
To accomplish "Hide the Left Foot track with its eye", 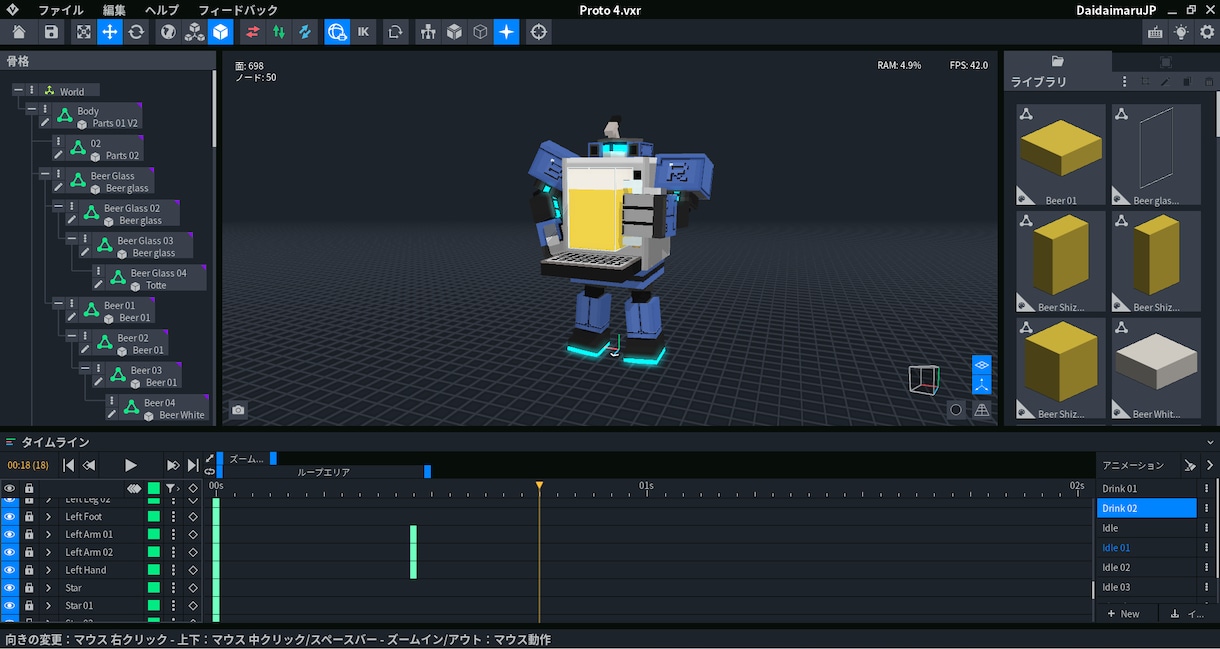I will point(10,517).
